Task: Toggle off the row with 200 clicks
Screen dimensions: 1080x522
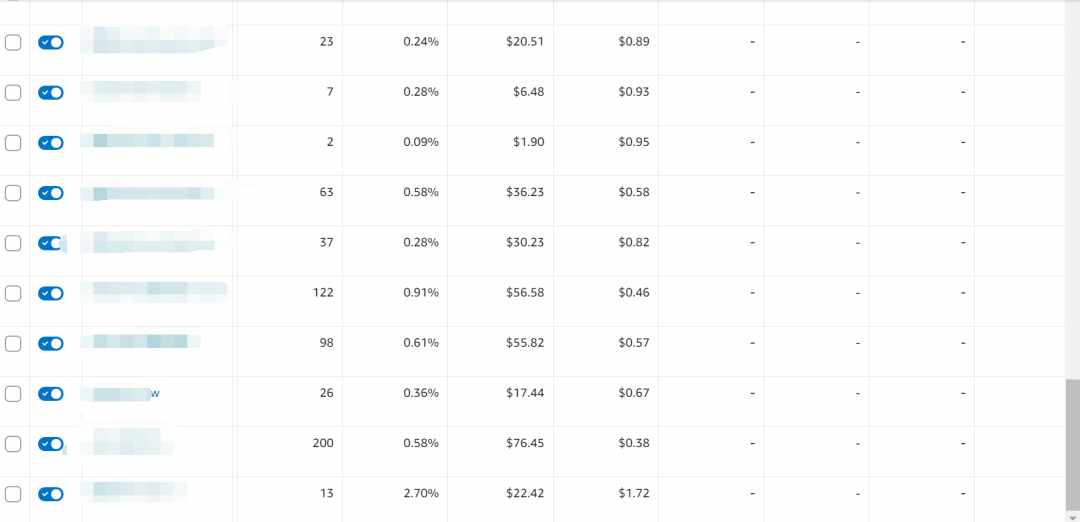Action: (x=51, y=444)
